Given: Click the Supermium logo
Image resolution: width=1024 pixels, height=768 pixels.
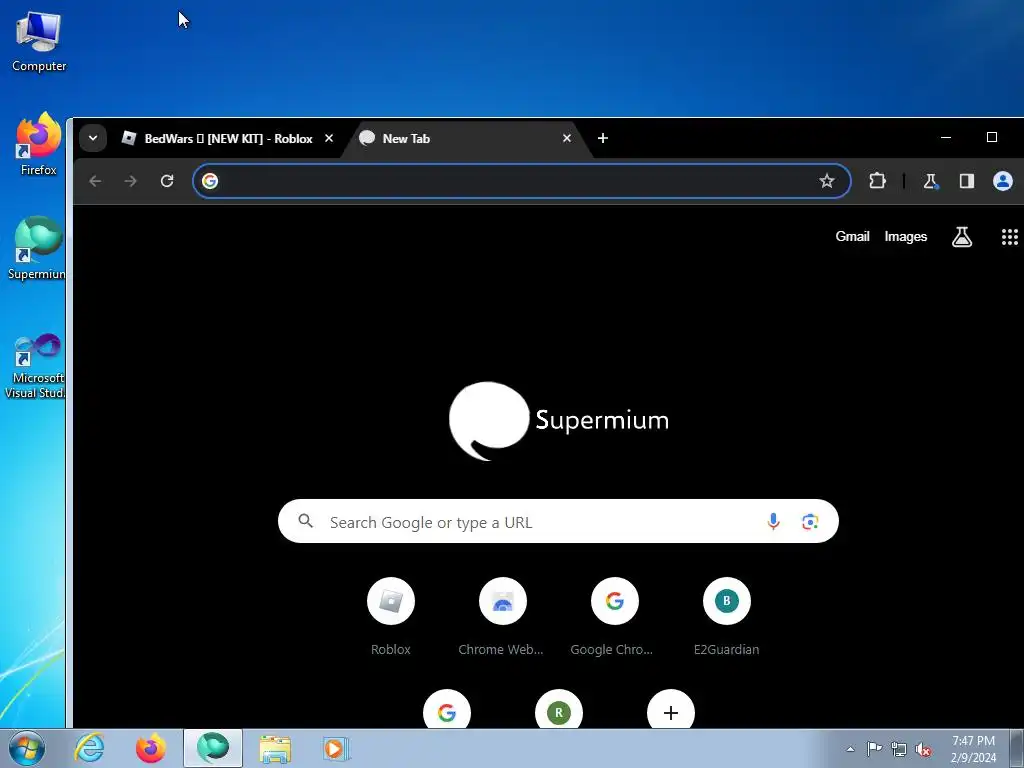Looking at the screenshot, I should click(x=558, y=421).
